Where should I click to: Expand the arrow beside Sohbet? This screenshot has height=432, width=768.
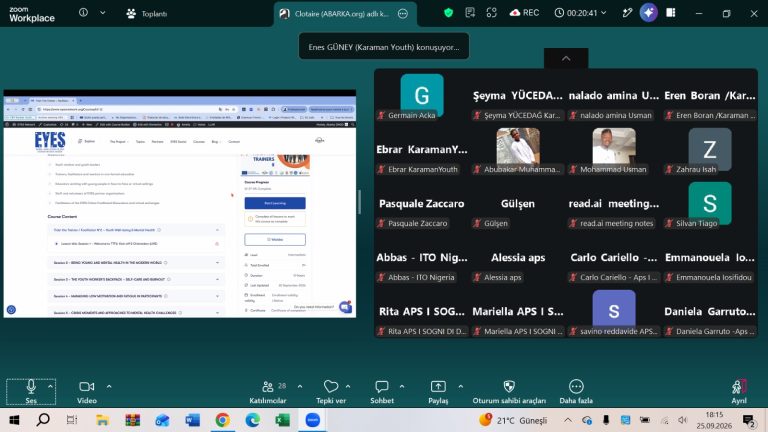click(x=402, y=386)
